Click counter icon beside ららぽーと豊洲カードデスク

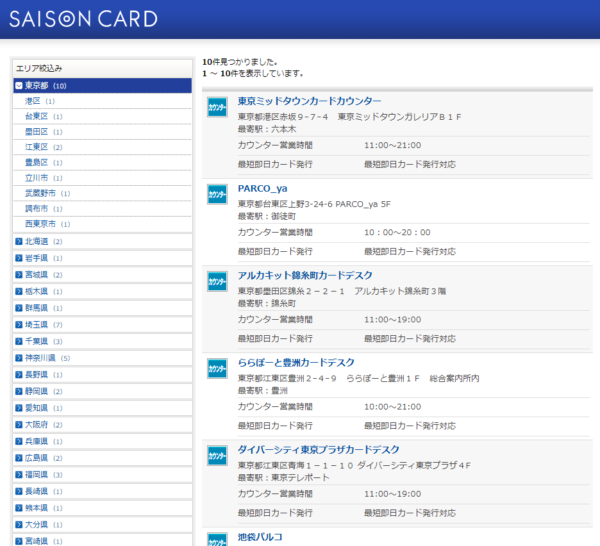[217, 369]
